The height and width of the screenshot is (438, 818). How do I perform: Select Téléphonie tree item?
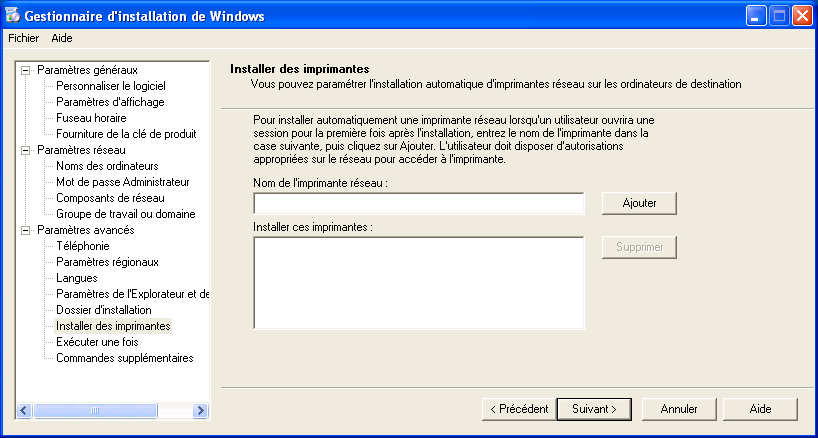tap(82, 246)
